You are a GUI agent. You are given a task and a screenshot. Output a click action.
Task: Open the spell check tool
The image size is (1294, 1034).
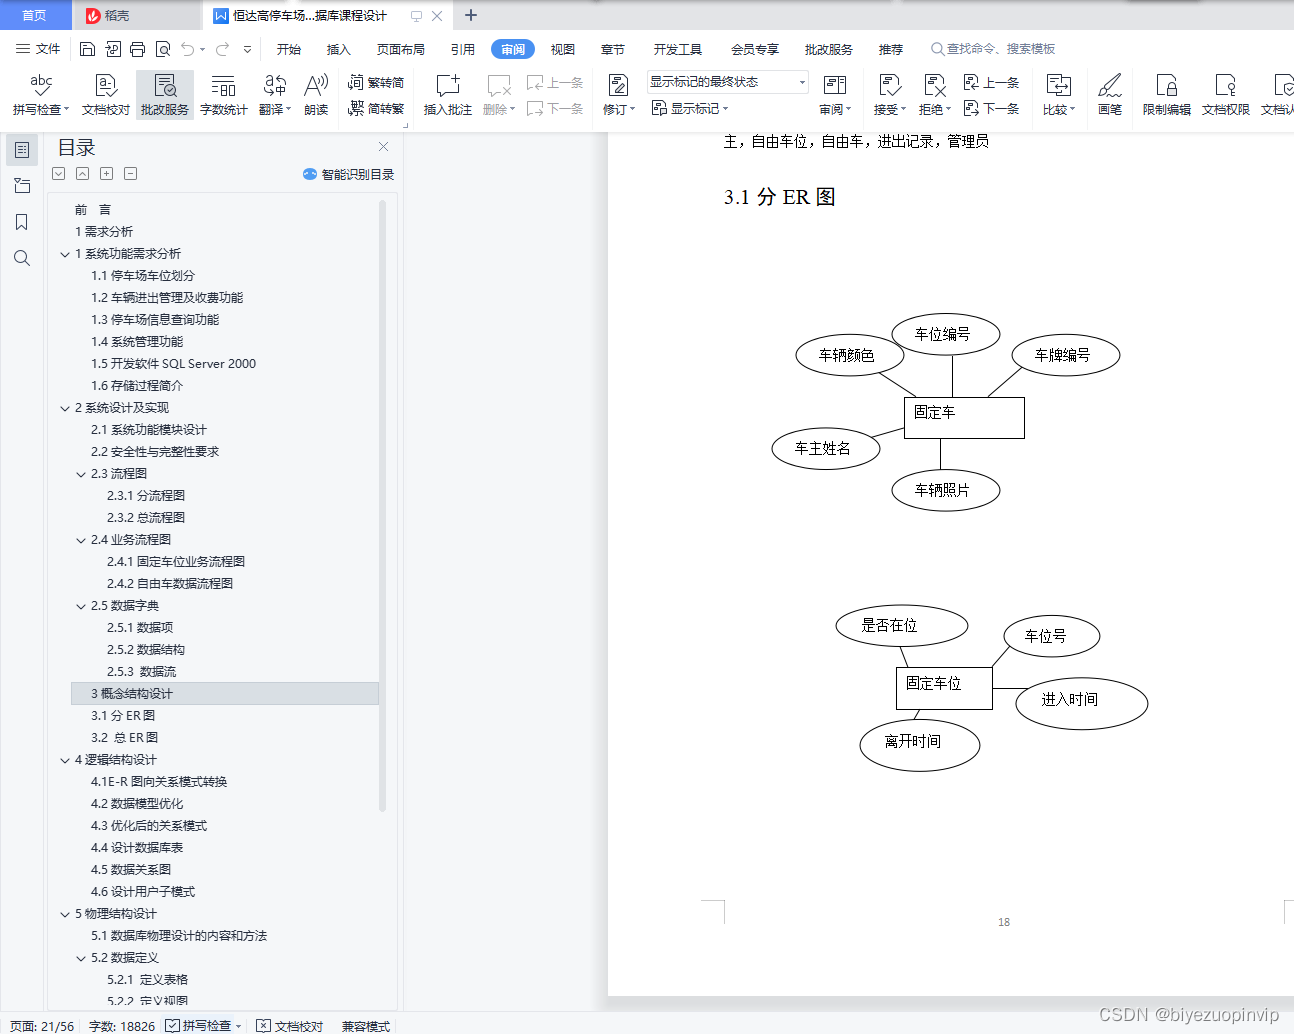(40, 95)
